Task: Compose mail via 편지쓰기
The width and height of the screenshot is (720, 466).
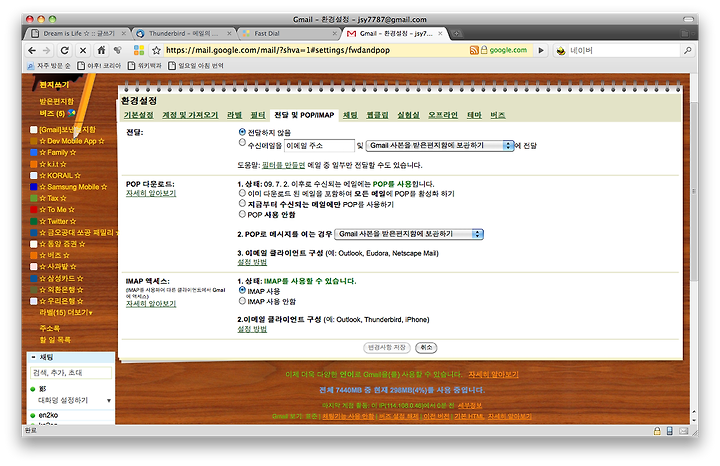Action: point(54,85)
